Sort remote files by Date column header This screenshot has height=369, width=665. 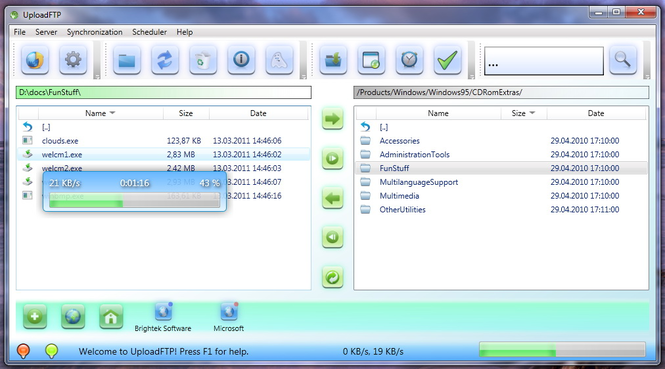click(x=596, y=113)
